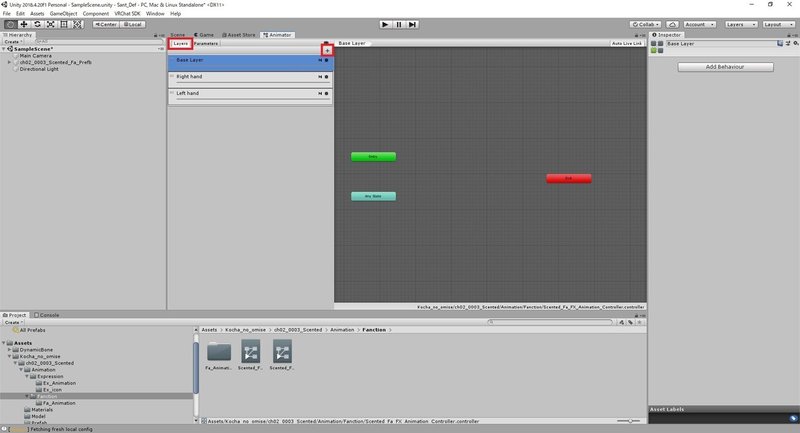Open Inspector preset sliders icon
This screenshot has width=800, height=433.
click(x=788, y=43)
